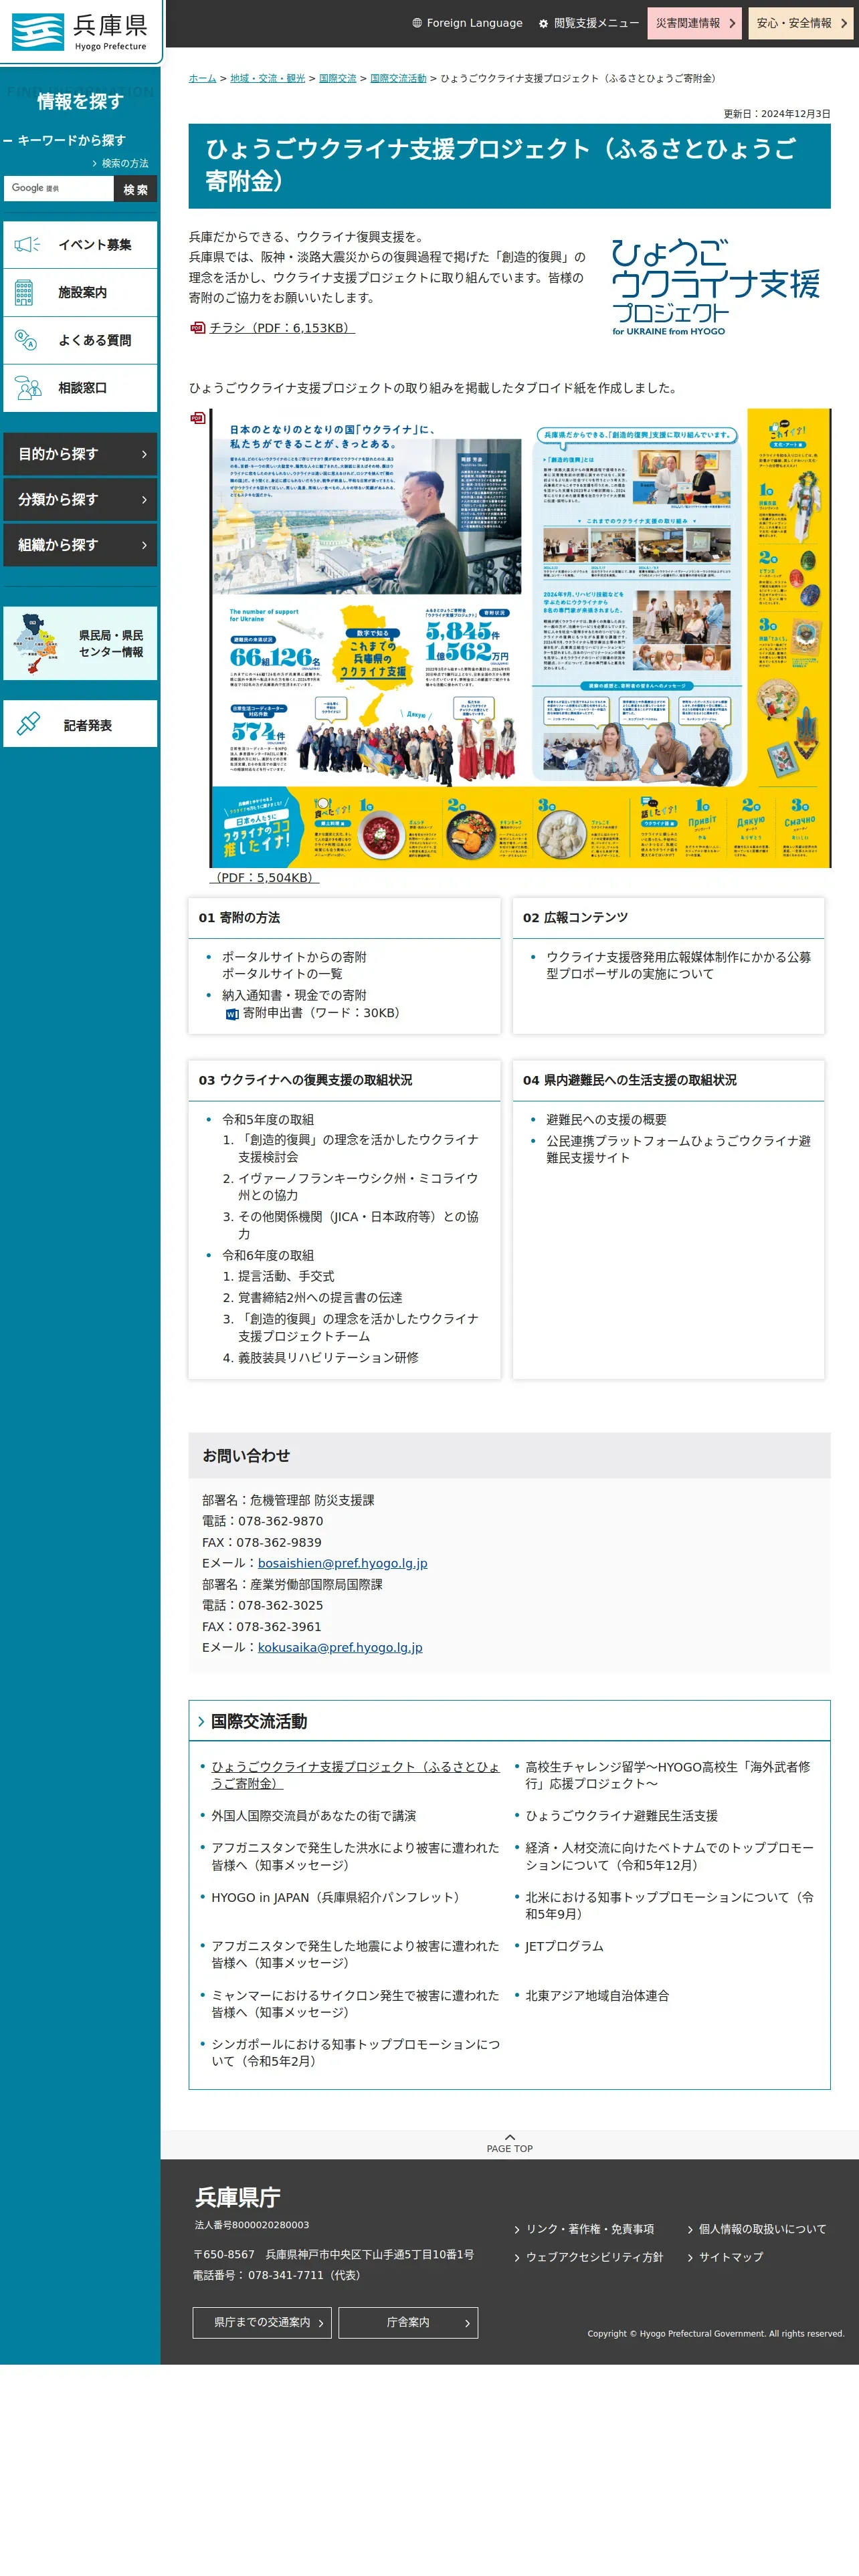Open the (PDF:5,504KB) tabloid link
Screen dimensions: 859x2576
(264, 877)
